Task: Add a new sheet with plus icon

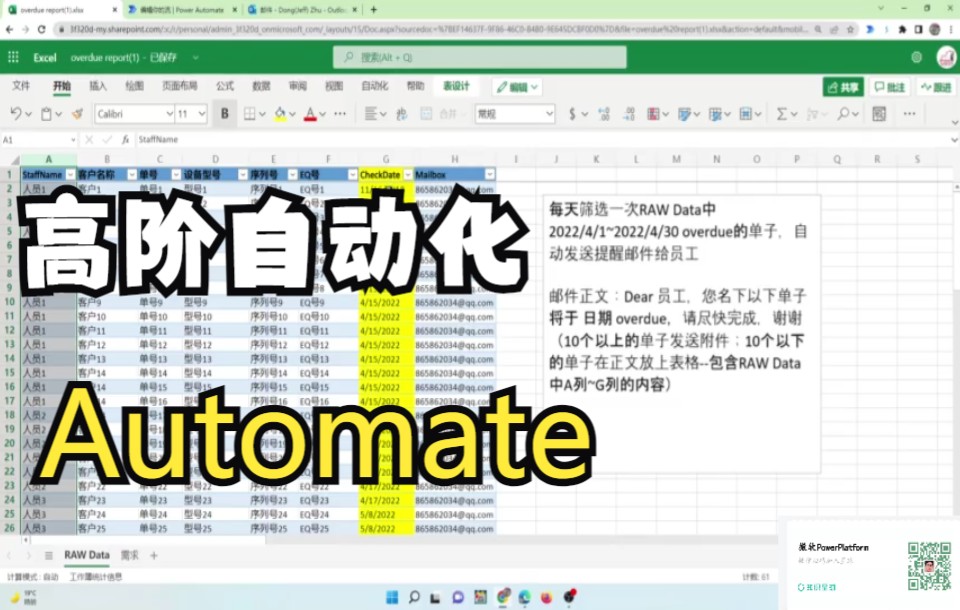Action: tap(154, 555)
